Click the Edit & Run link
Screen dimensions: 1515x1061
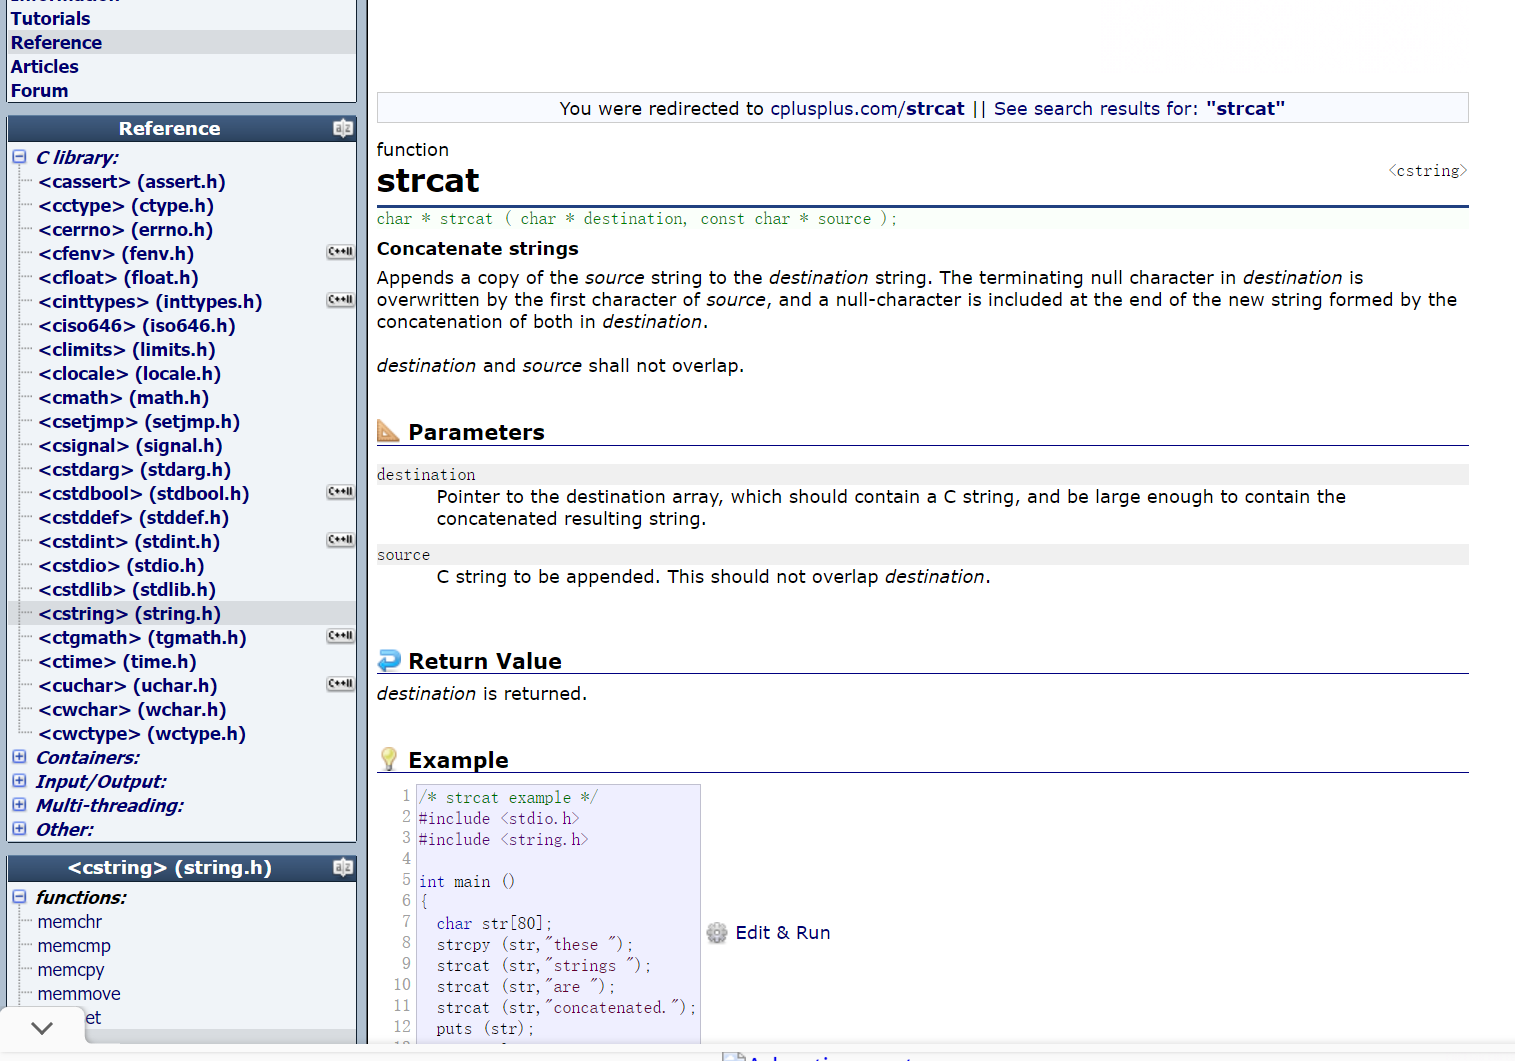click(x=783, y=933)
